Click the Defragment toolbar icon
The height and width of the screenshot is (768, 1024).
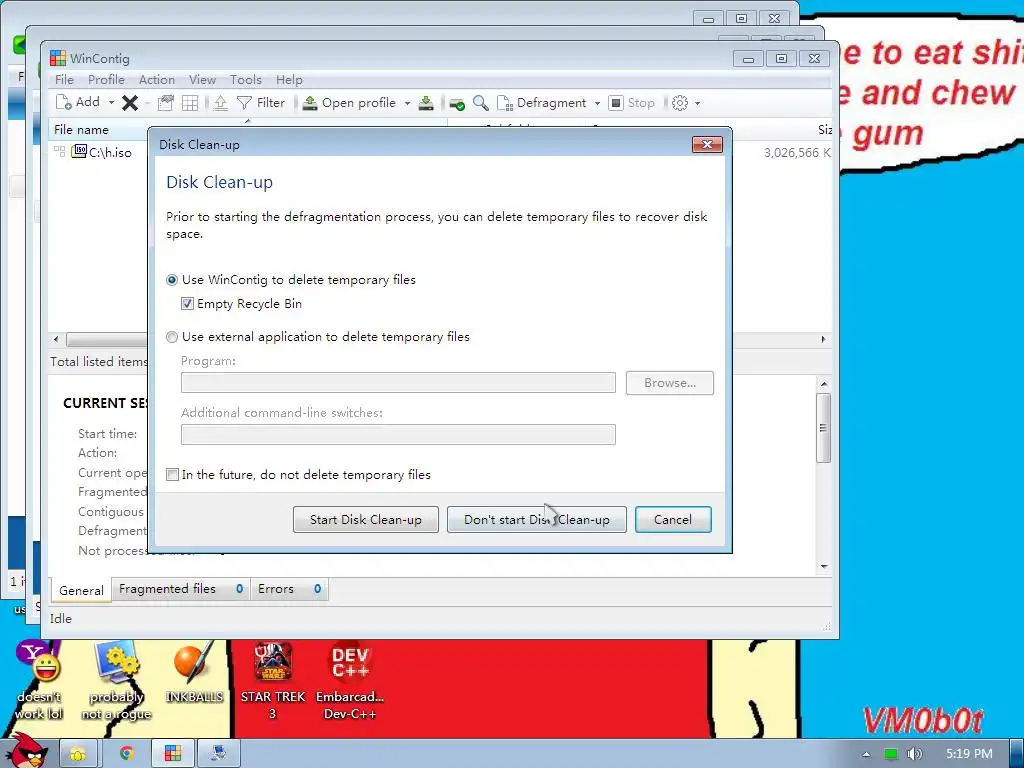(x=505, y=103)
